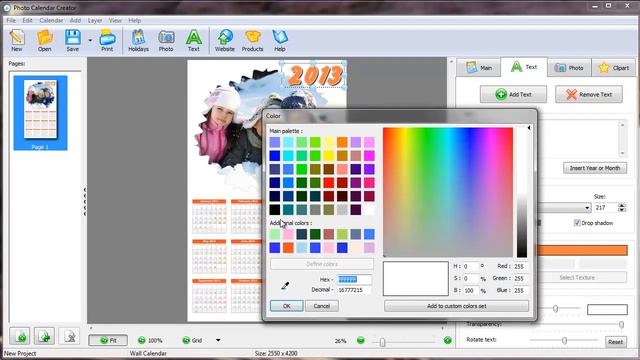Click the New project toolbar icon

coord(17,41)
